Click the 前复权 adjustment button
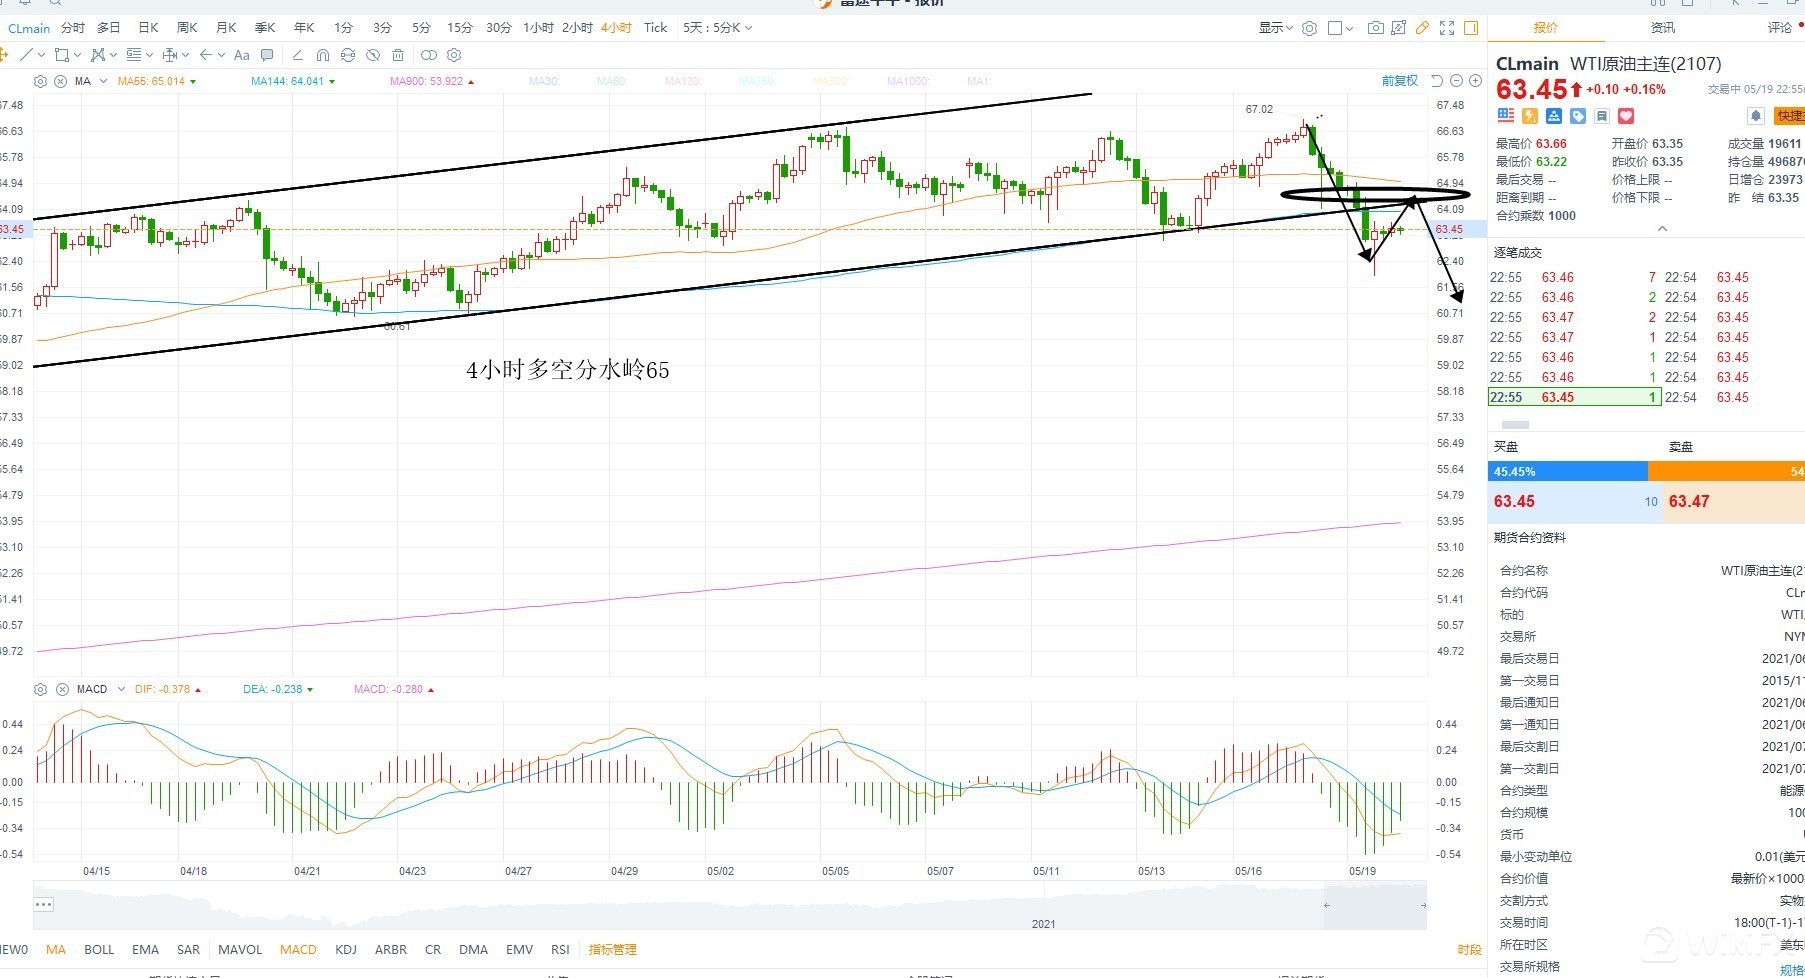 [1399, 81]
